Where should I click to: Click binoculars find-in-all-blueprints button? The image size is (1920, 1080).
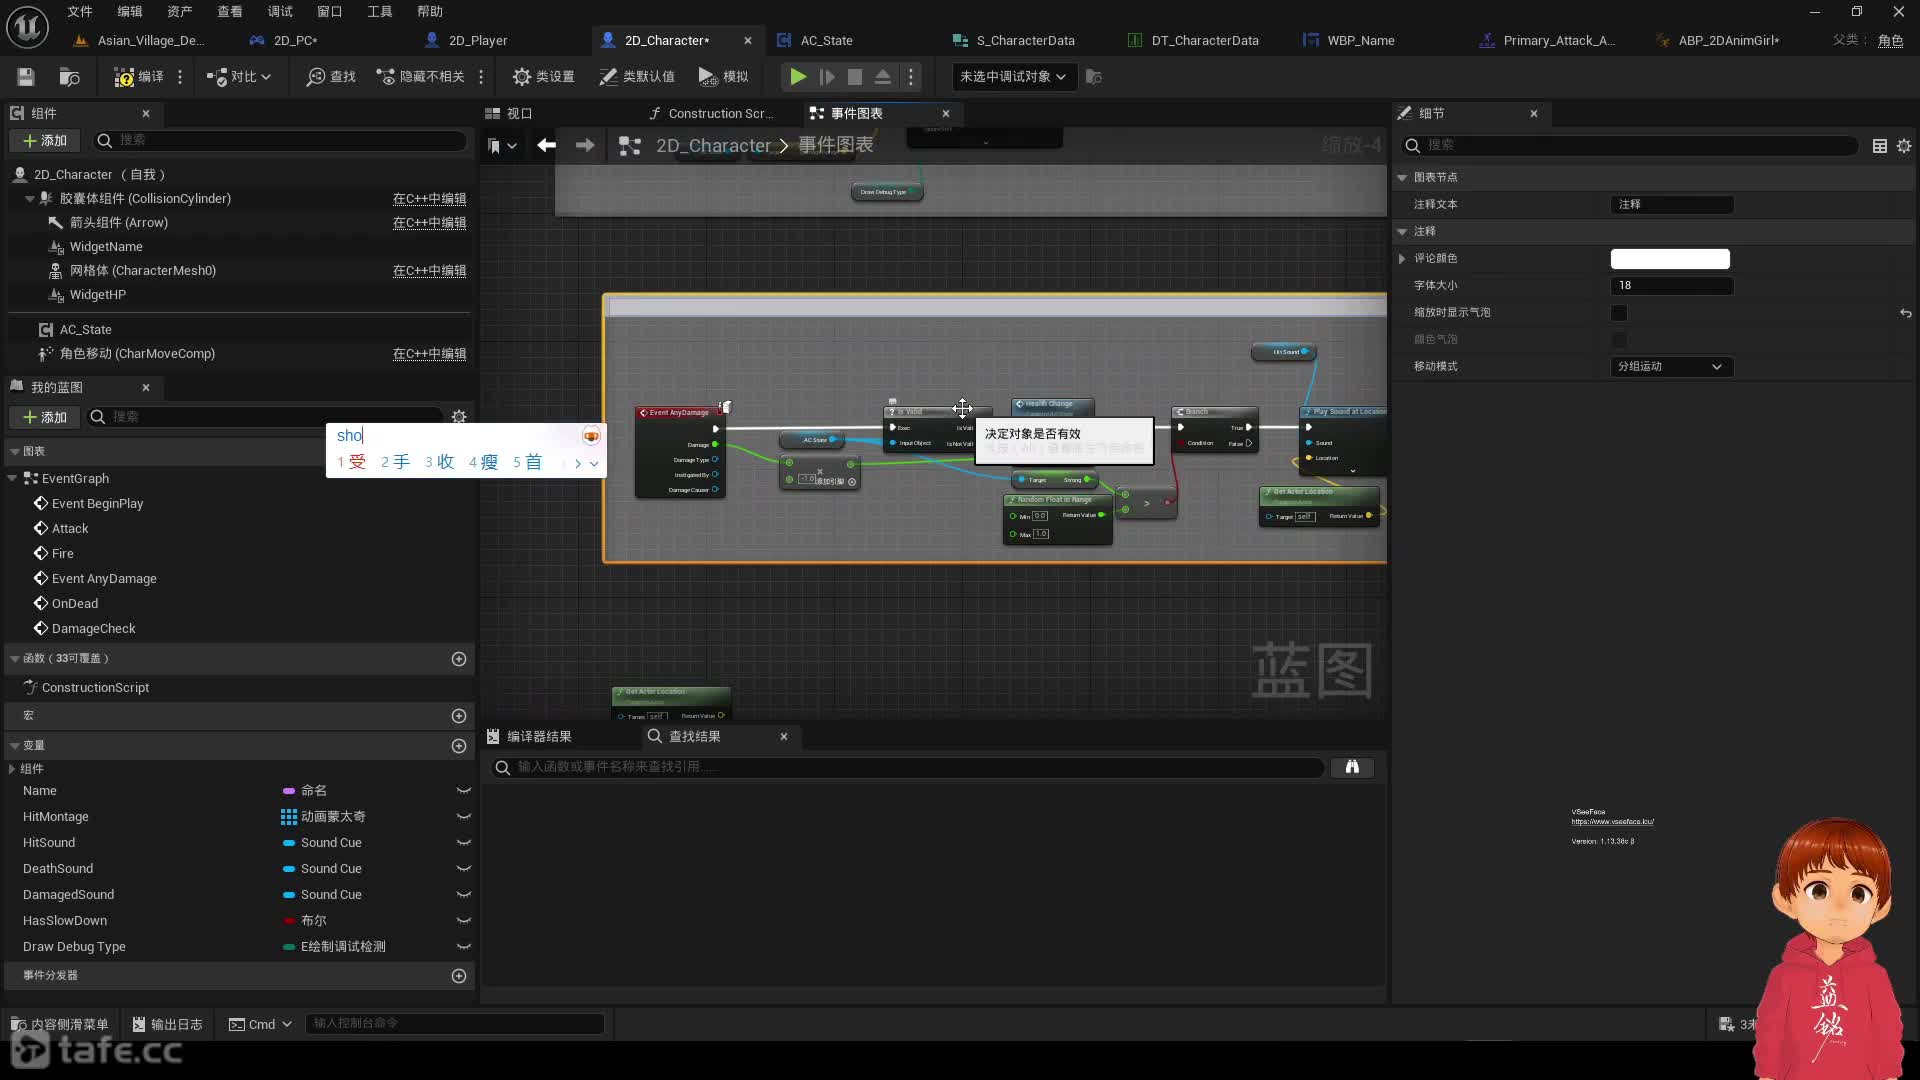click(1352, 768)
